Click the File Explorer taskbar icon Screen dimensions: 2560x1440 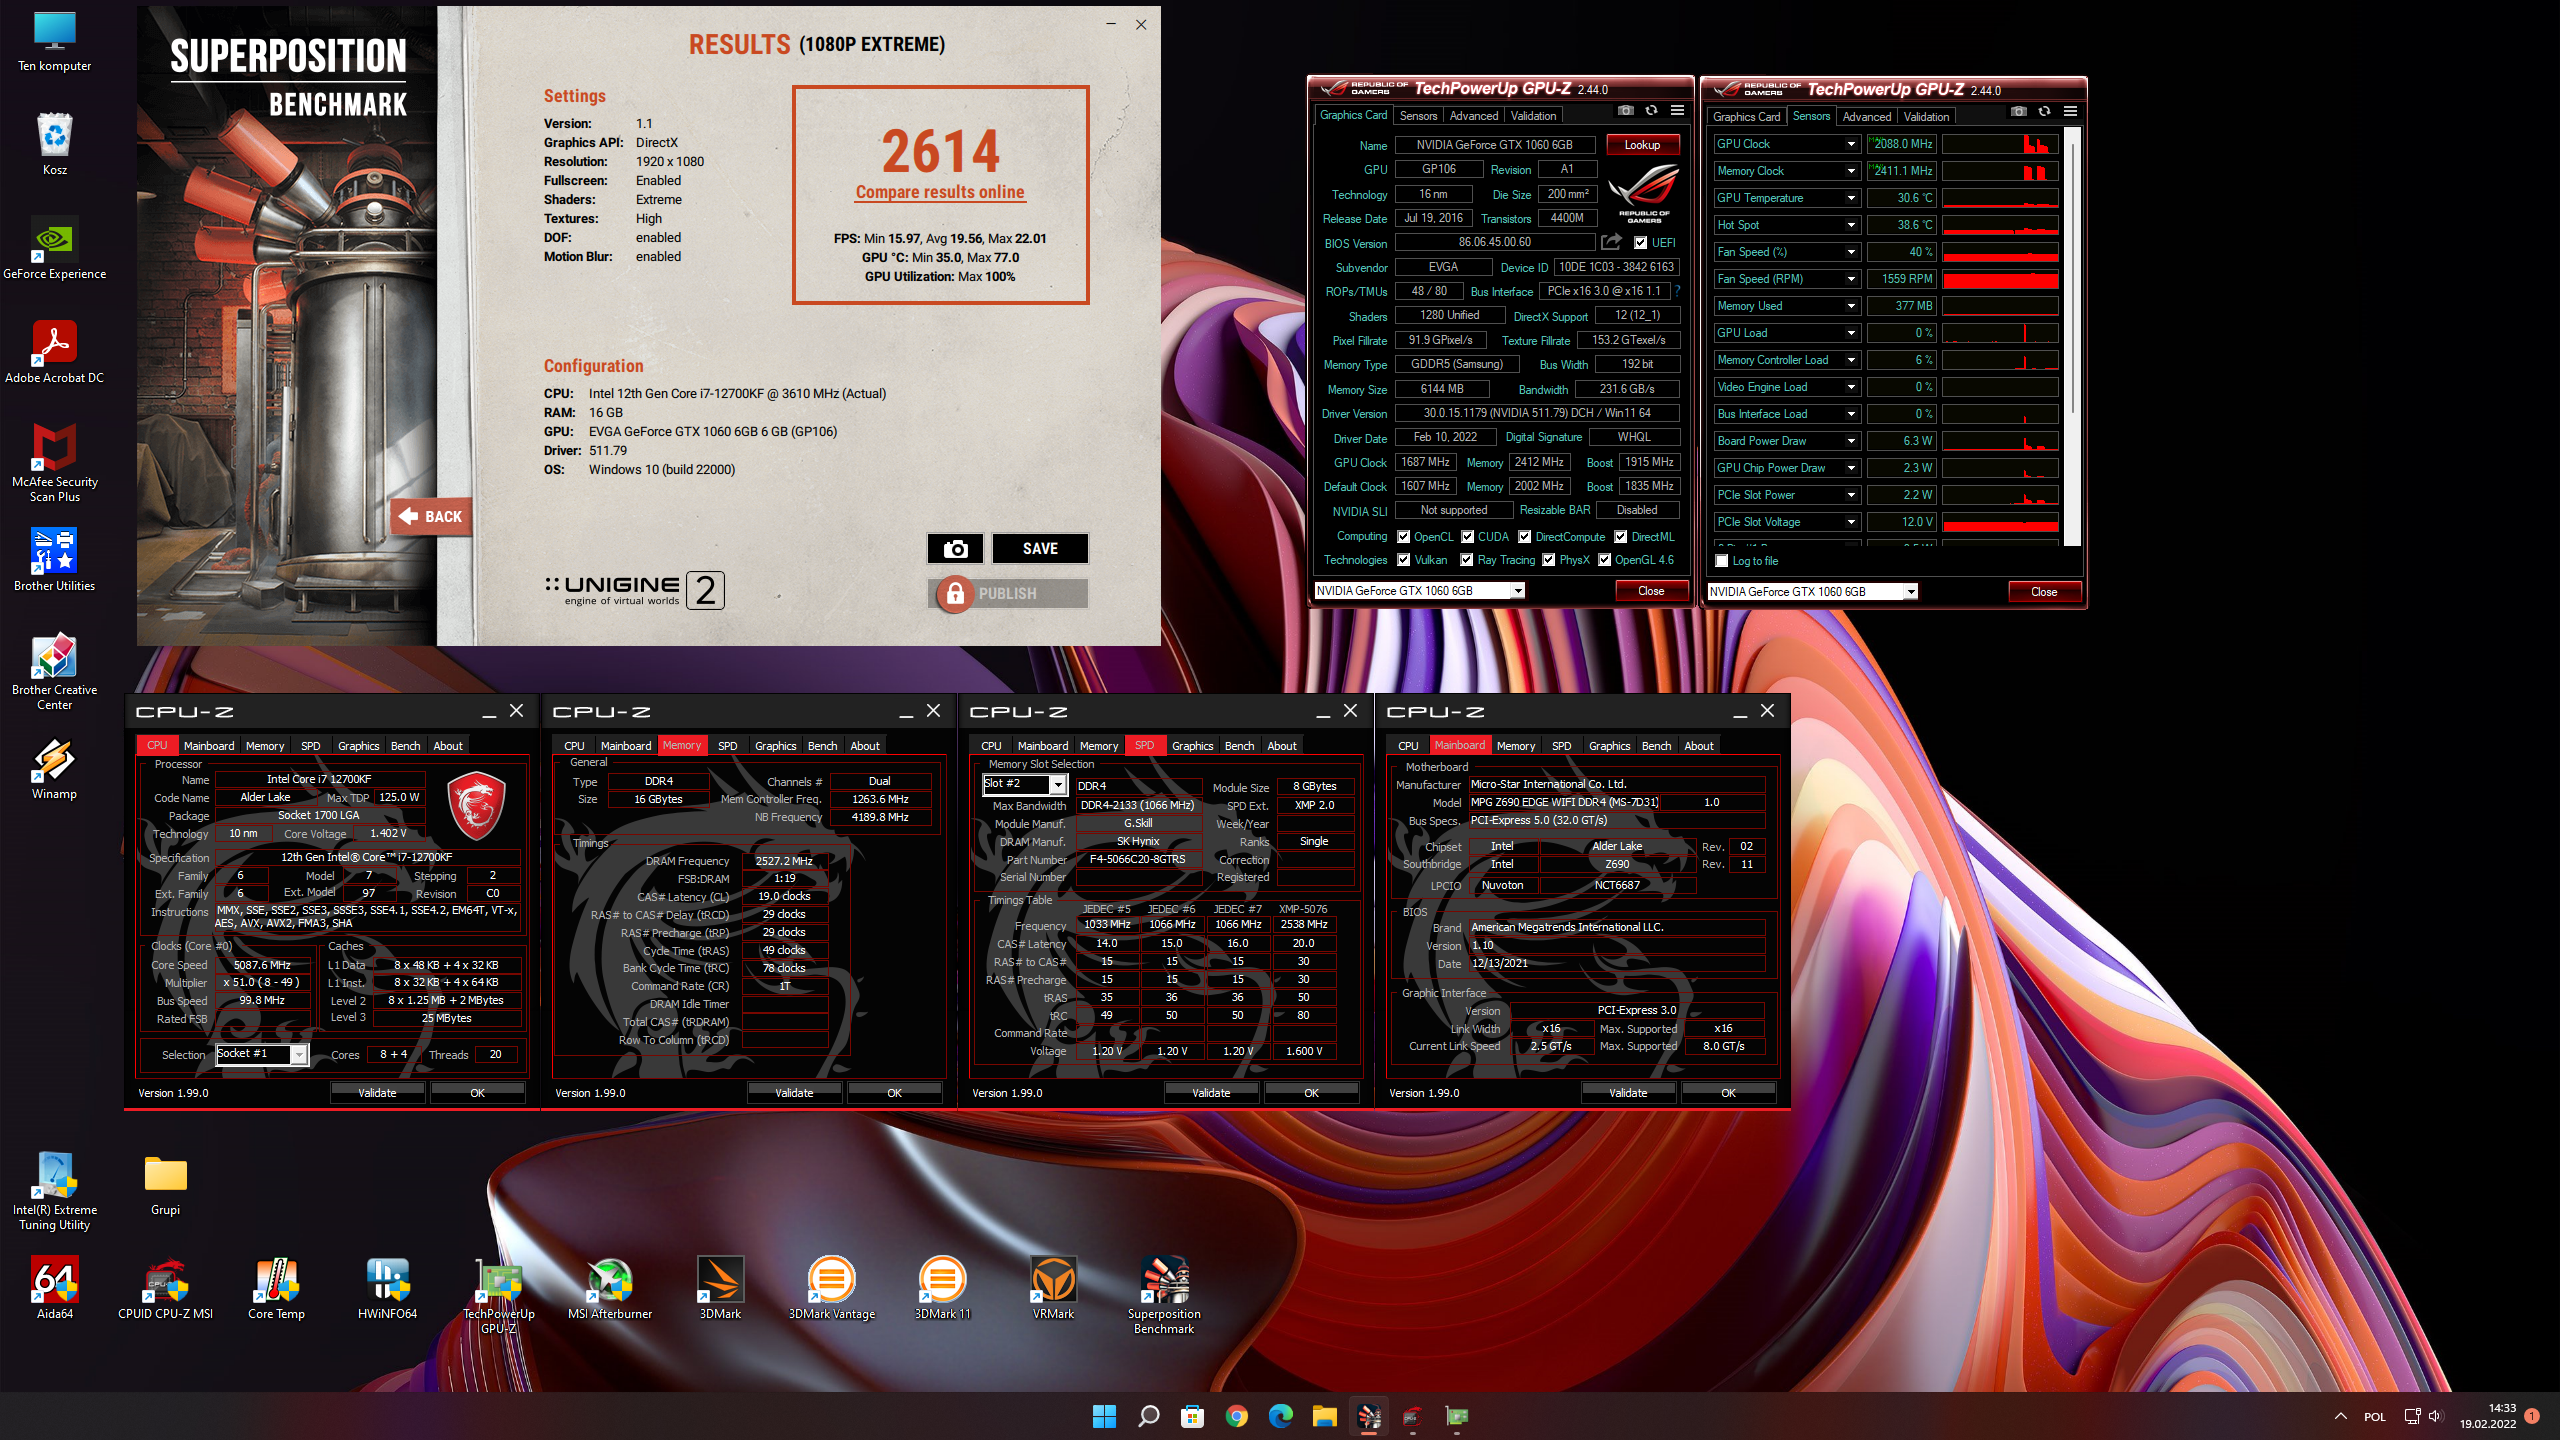click(1325, 1416)
